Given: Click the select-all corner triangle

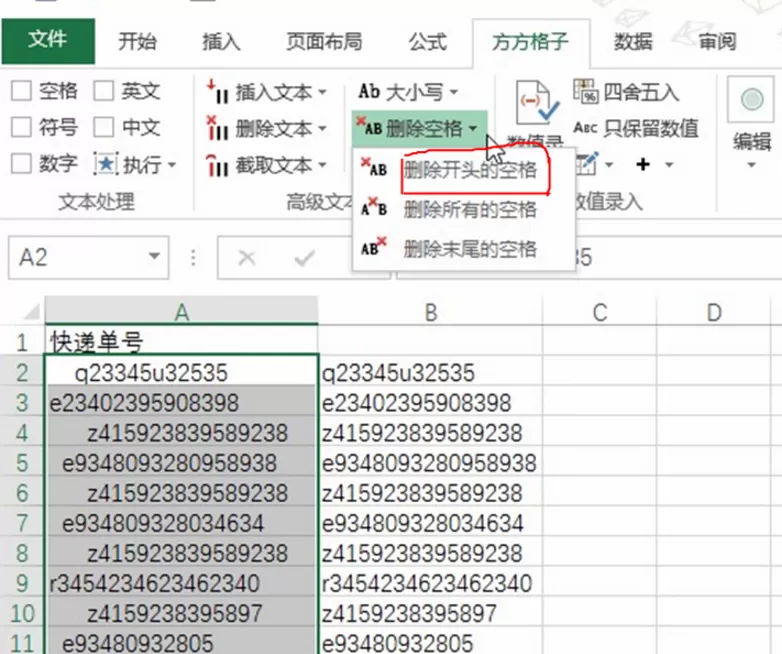Looking at the screenshot, I should [31, 312].
